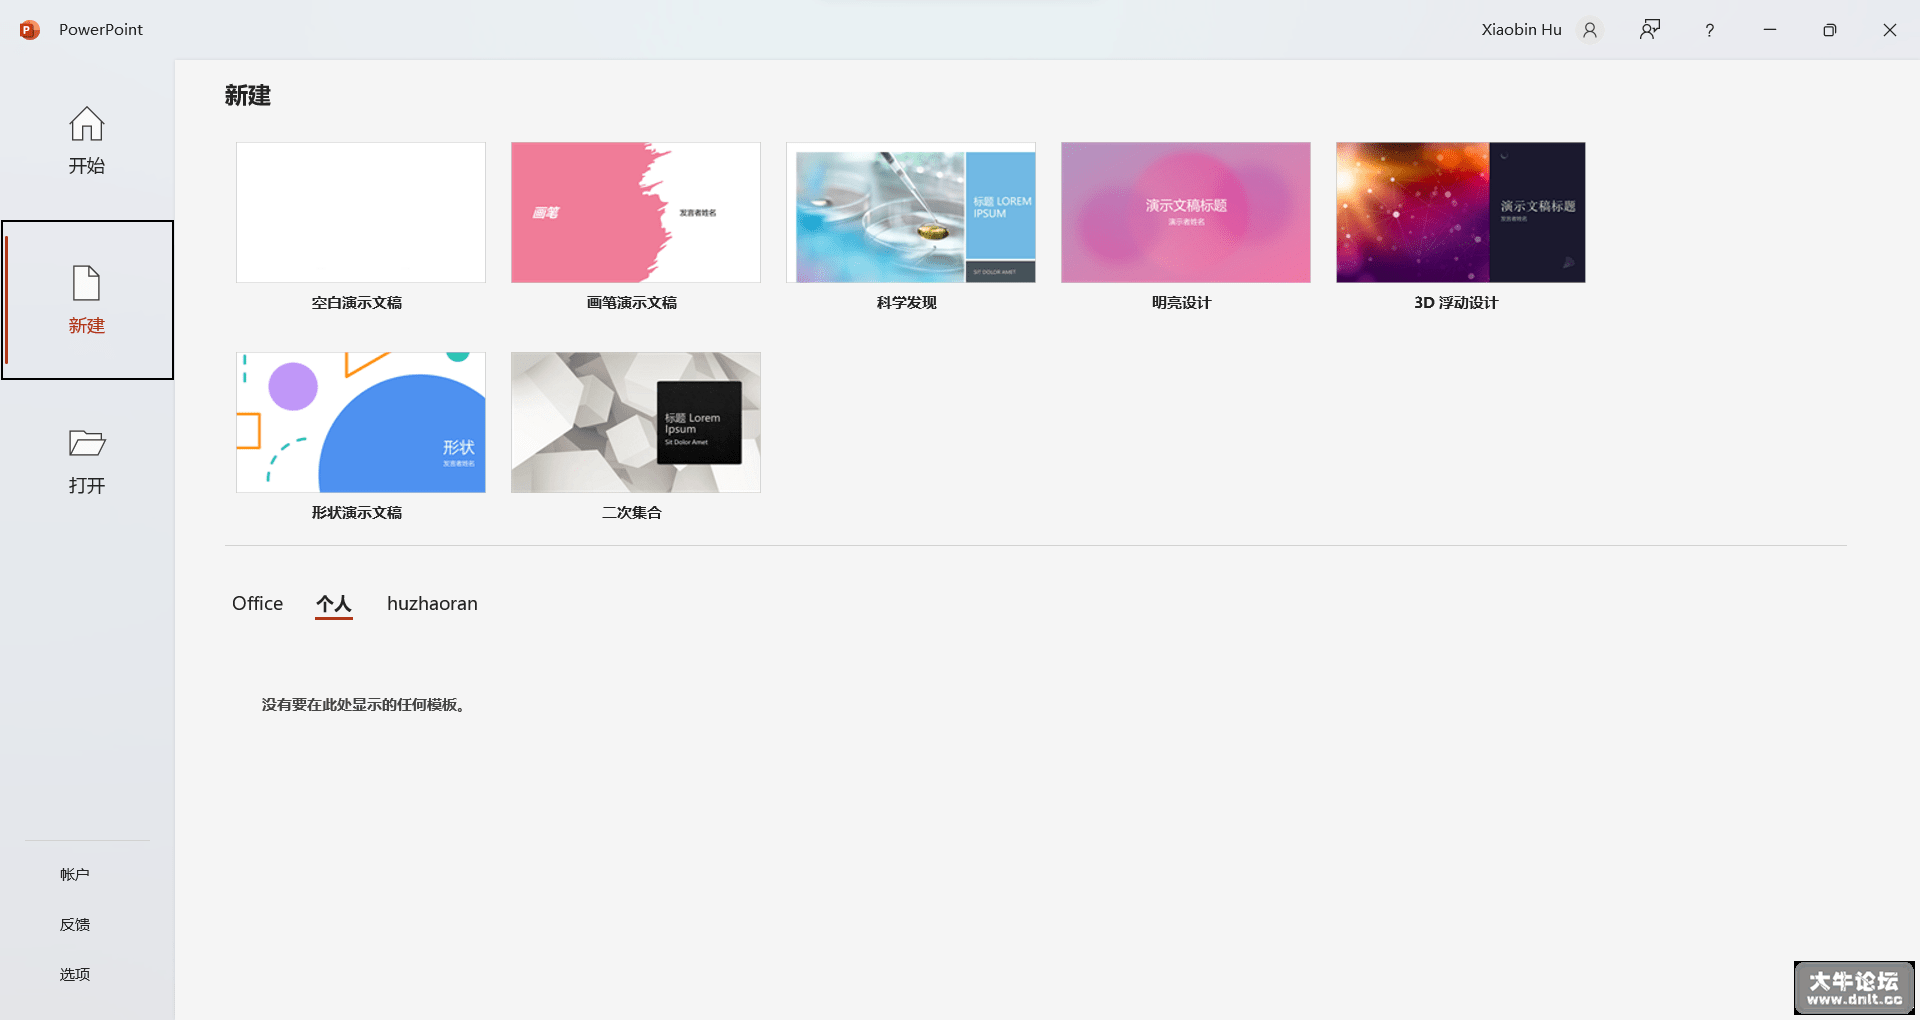Click the 形状演示文稿 label text
The height and width of the screenshot is (1020, 1920).
[357, 513]
